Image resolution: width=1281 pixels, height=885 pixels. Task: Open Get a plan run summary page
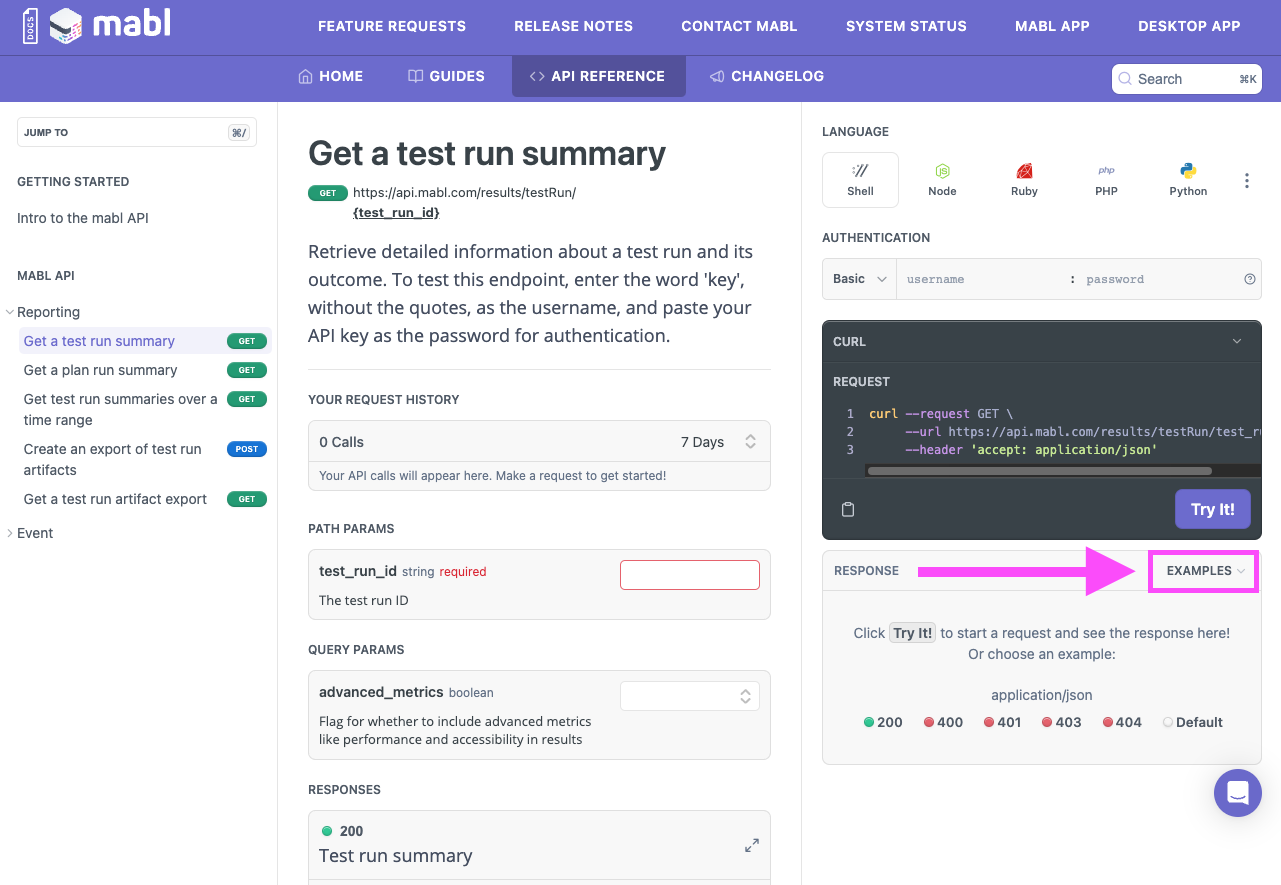[145, 370]
